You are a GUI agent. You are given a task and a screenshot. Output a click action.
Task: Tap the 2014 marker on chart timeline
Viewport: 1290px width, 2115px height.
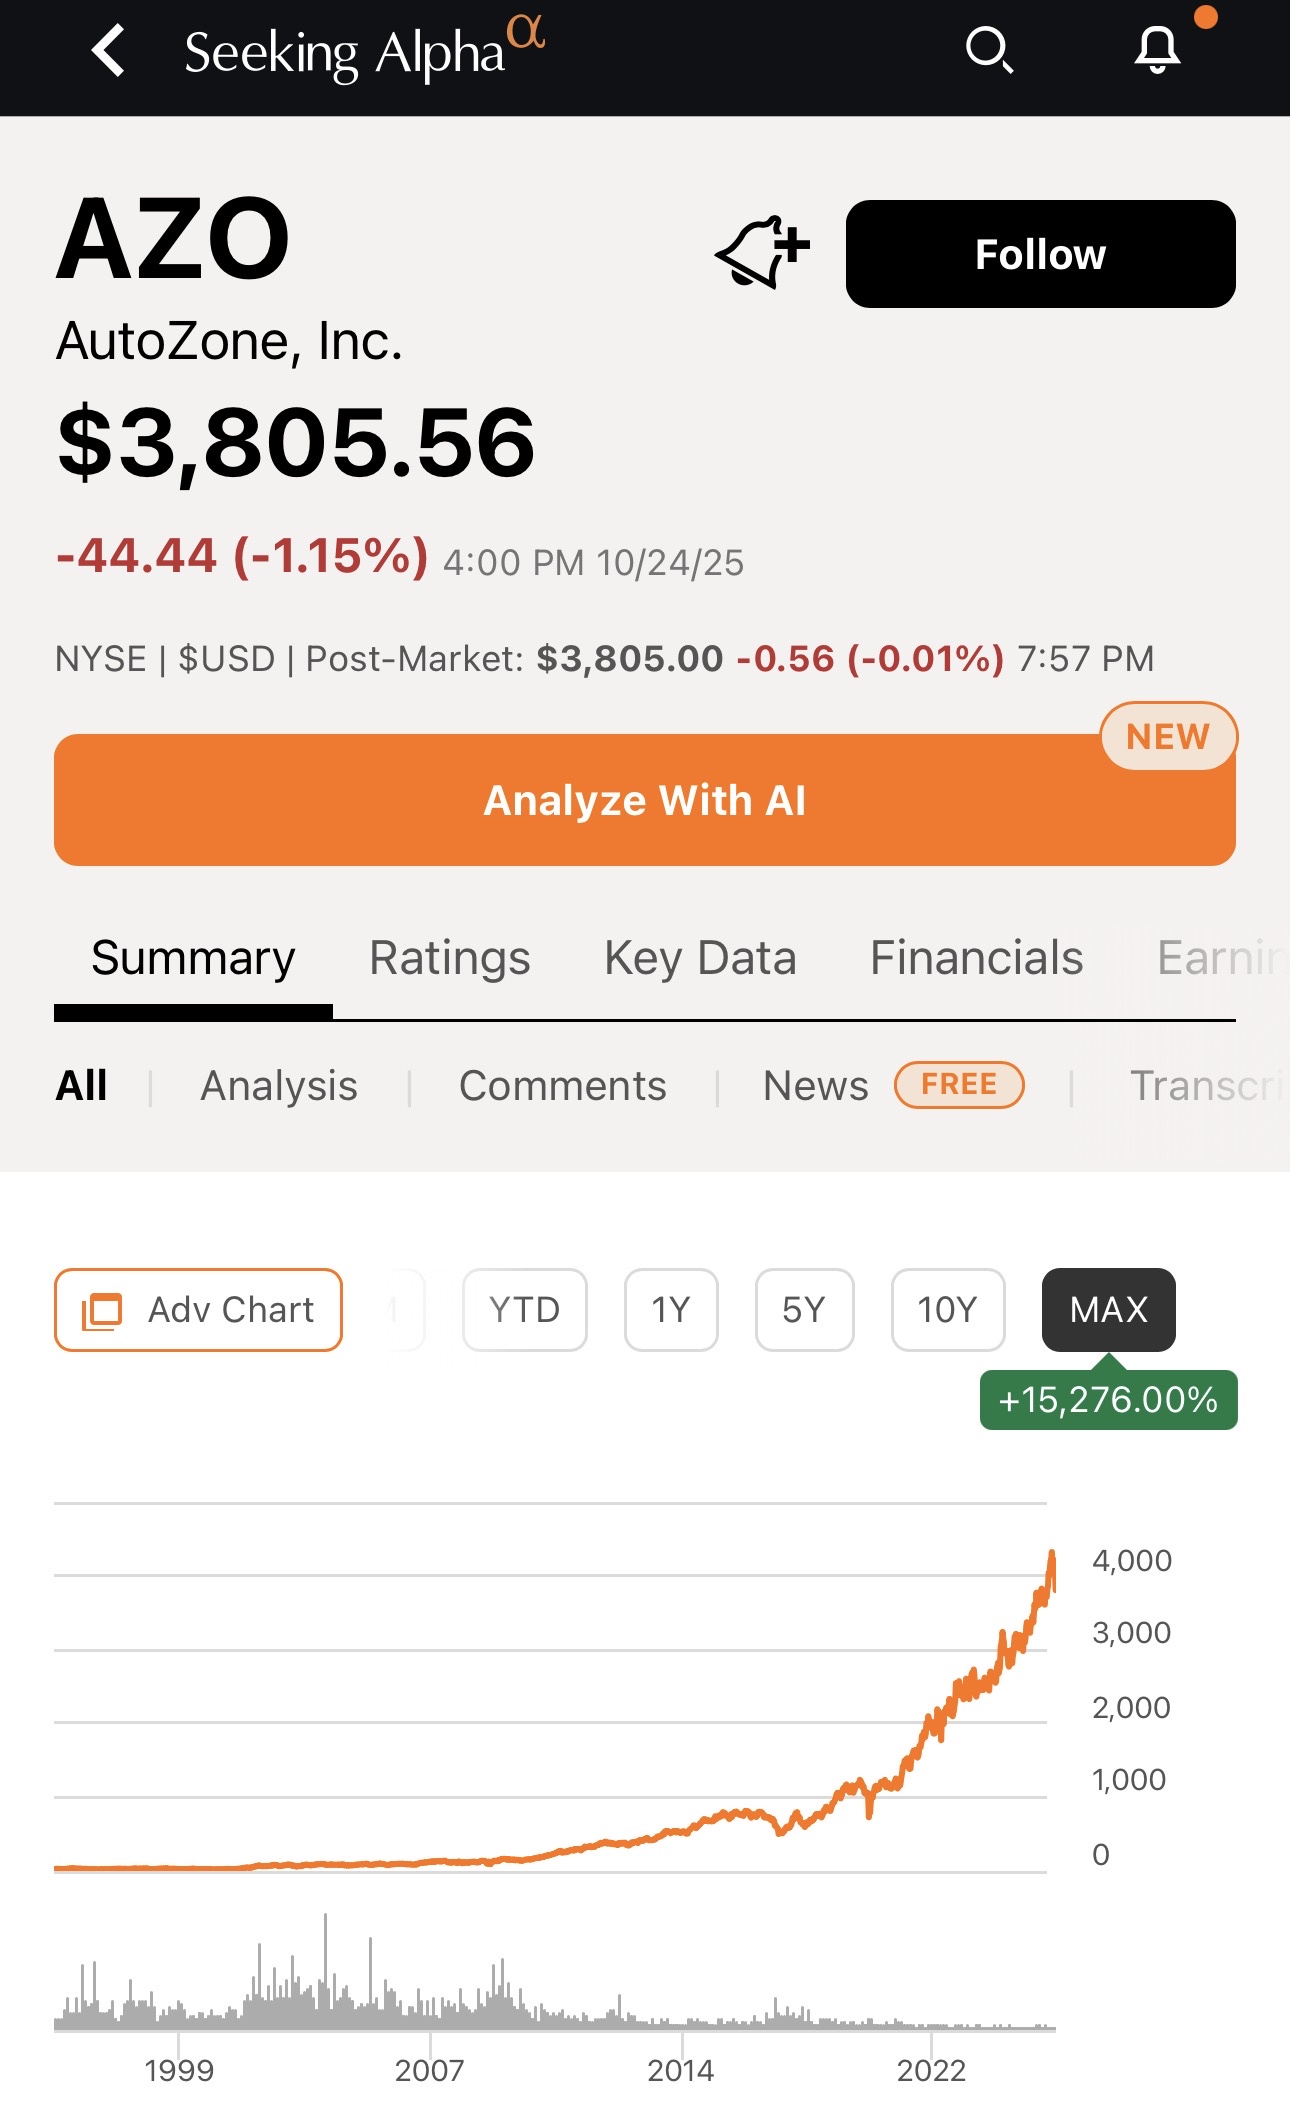click(681, 2069)
